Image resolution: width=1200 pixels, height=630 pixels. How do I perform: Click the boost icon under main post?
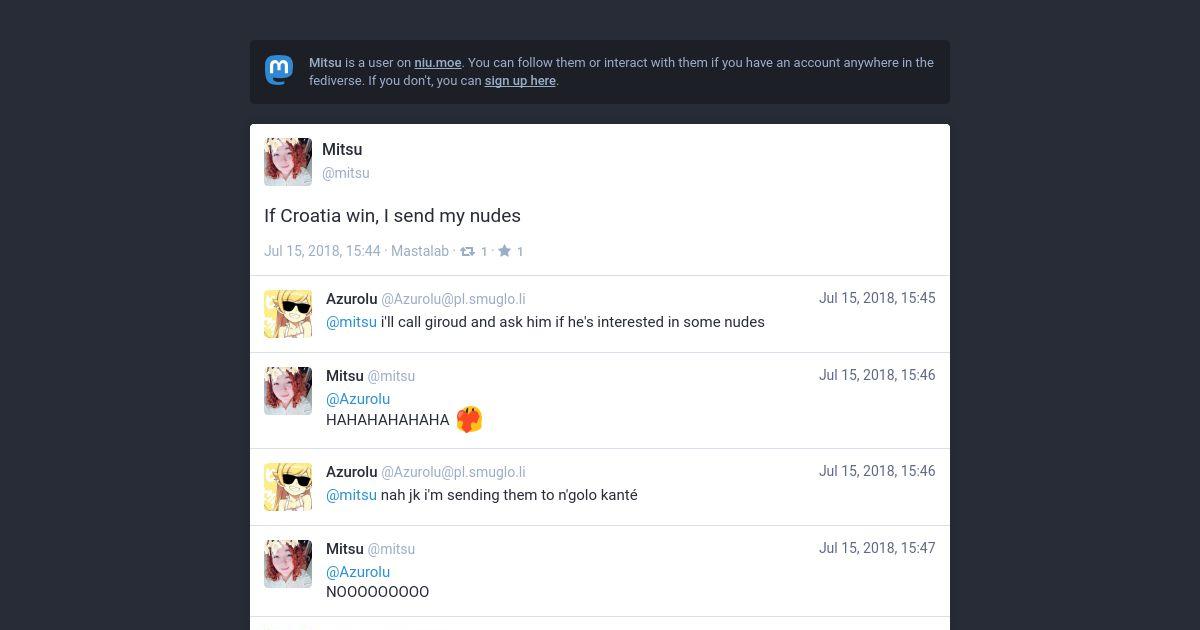point(467,251)
